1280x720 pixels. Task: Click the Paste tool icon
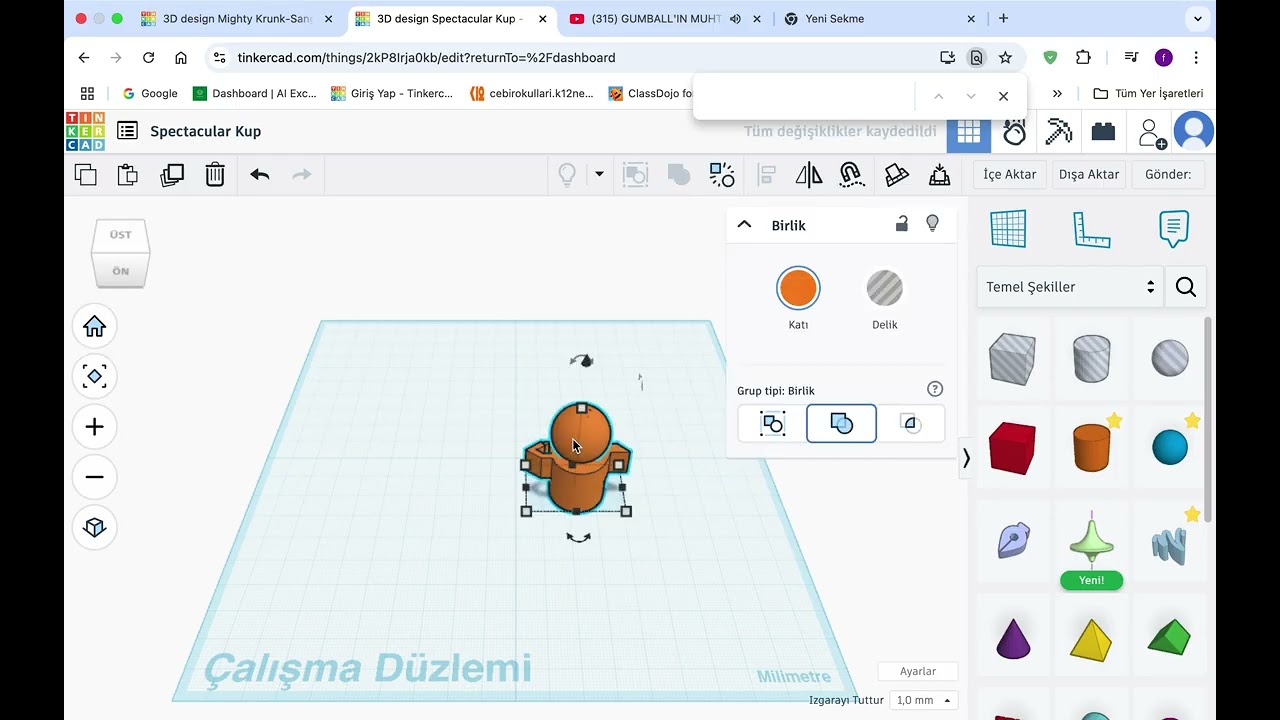(x=128, y=175)
